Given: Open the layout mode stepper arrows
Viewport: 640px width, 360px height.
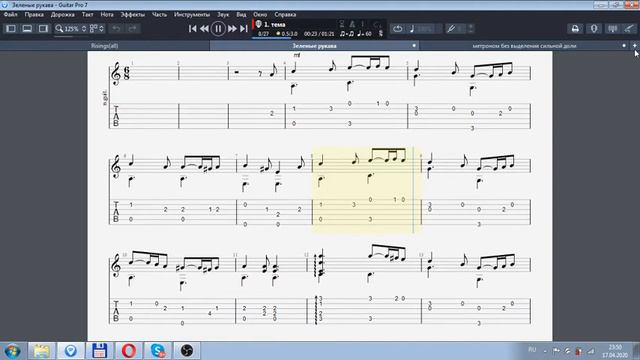Looking at the screenshot, I should tap(102, 29).
